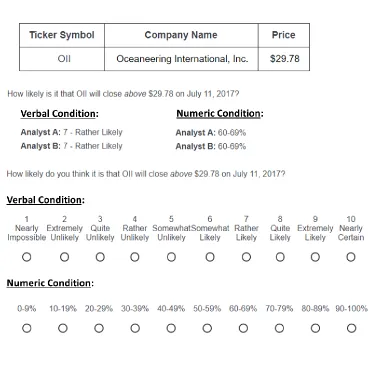Choose 'Extremely Likely' verbal radio button
The width and height of the screenshot is (374, 381).
click(x=315, y=257)
